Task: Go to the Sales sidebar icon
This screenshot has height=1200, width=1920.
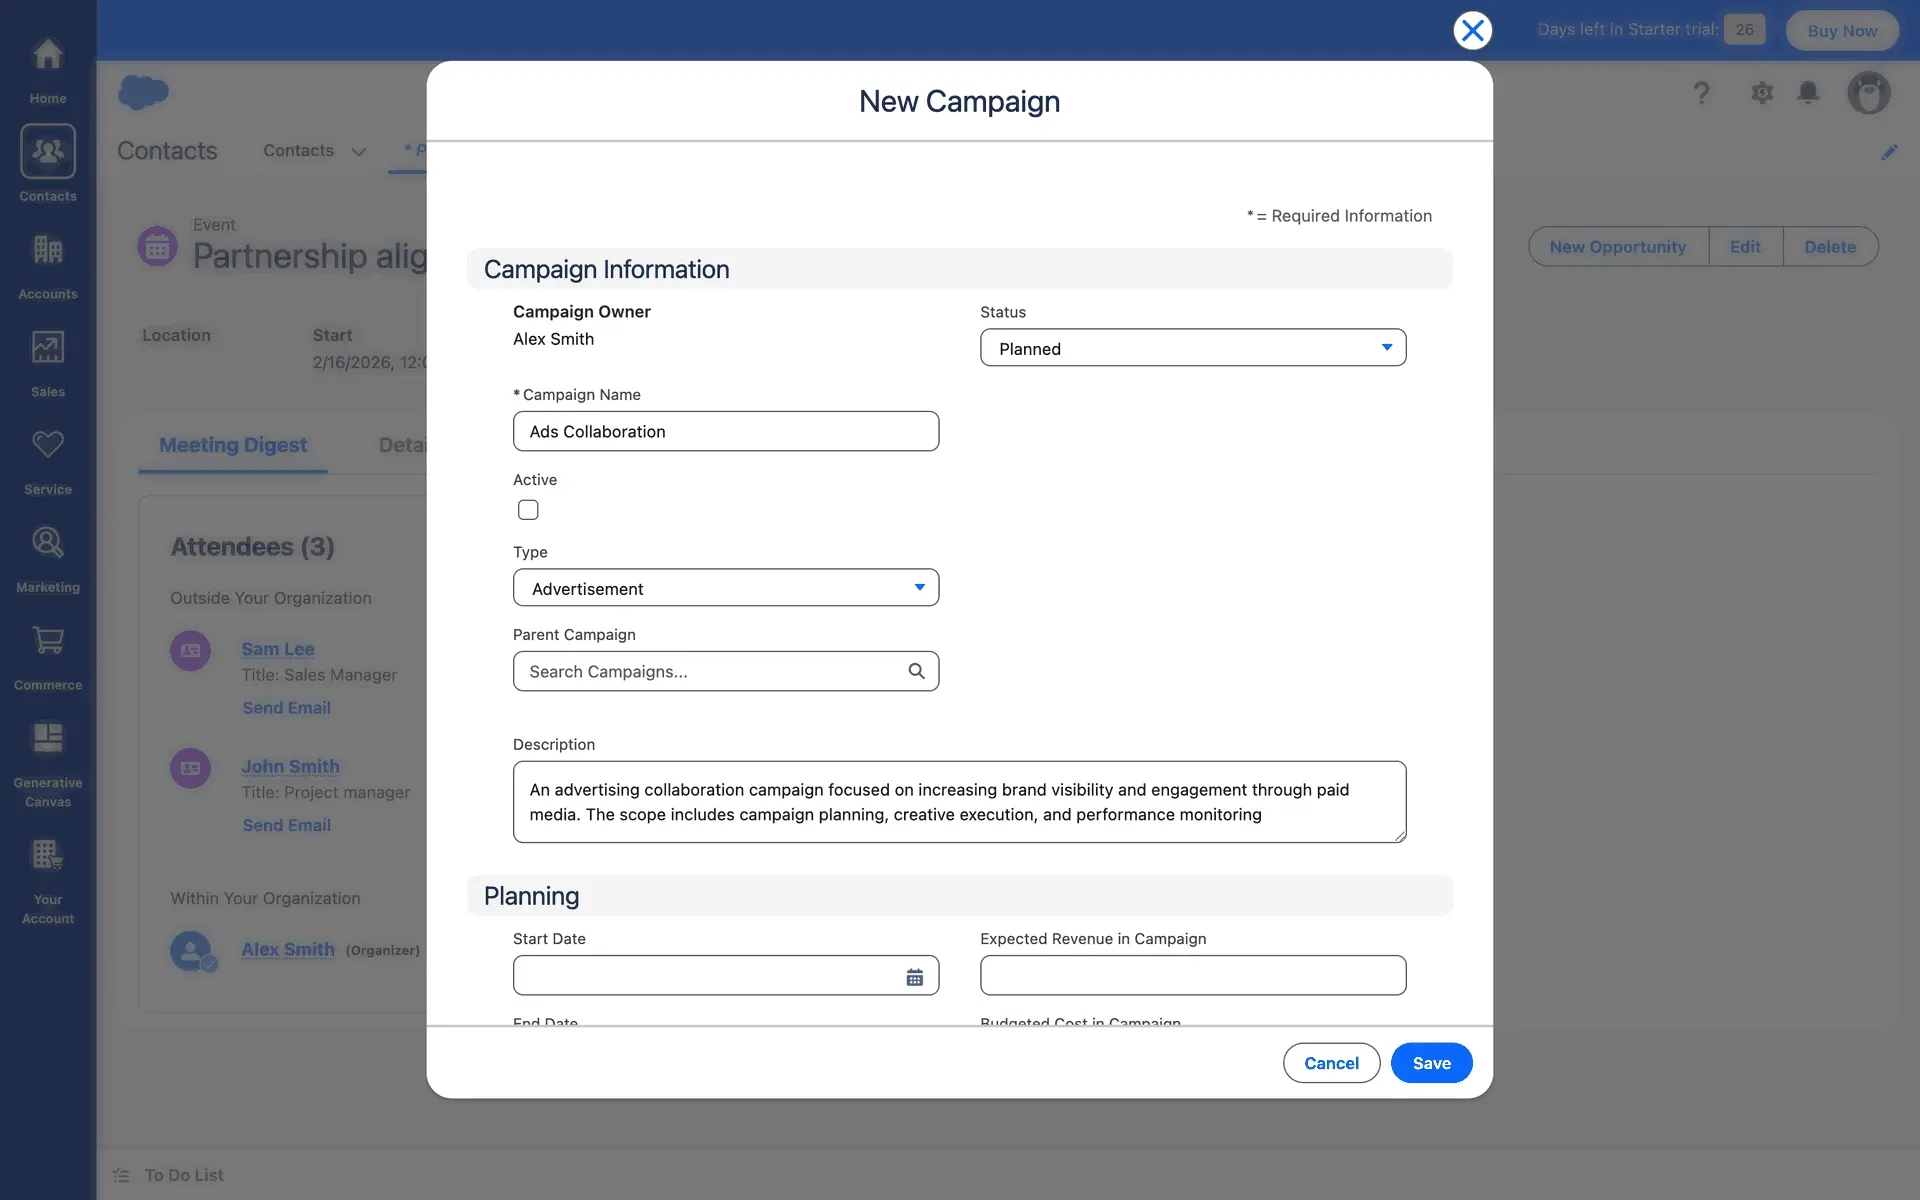Action: pos(47,348)
